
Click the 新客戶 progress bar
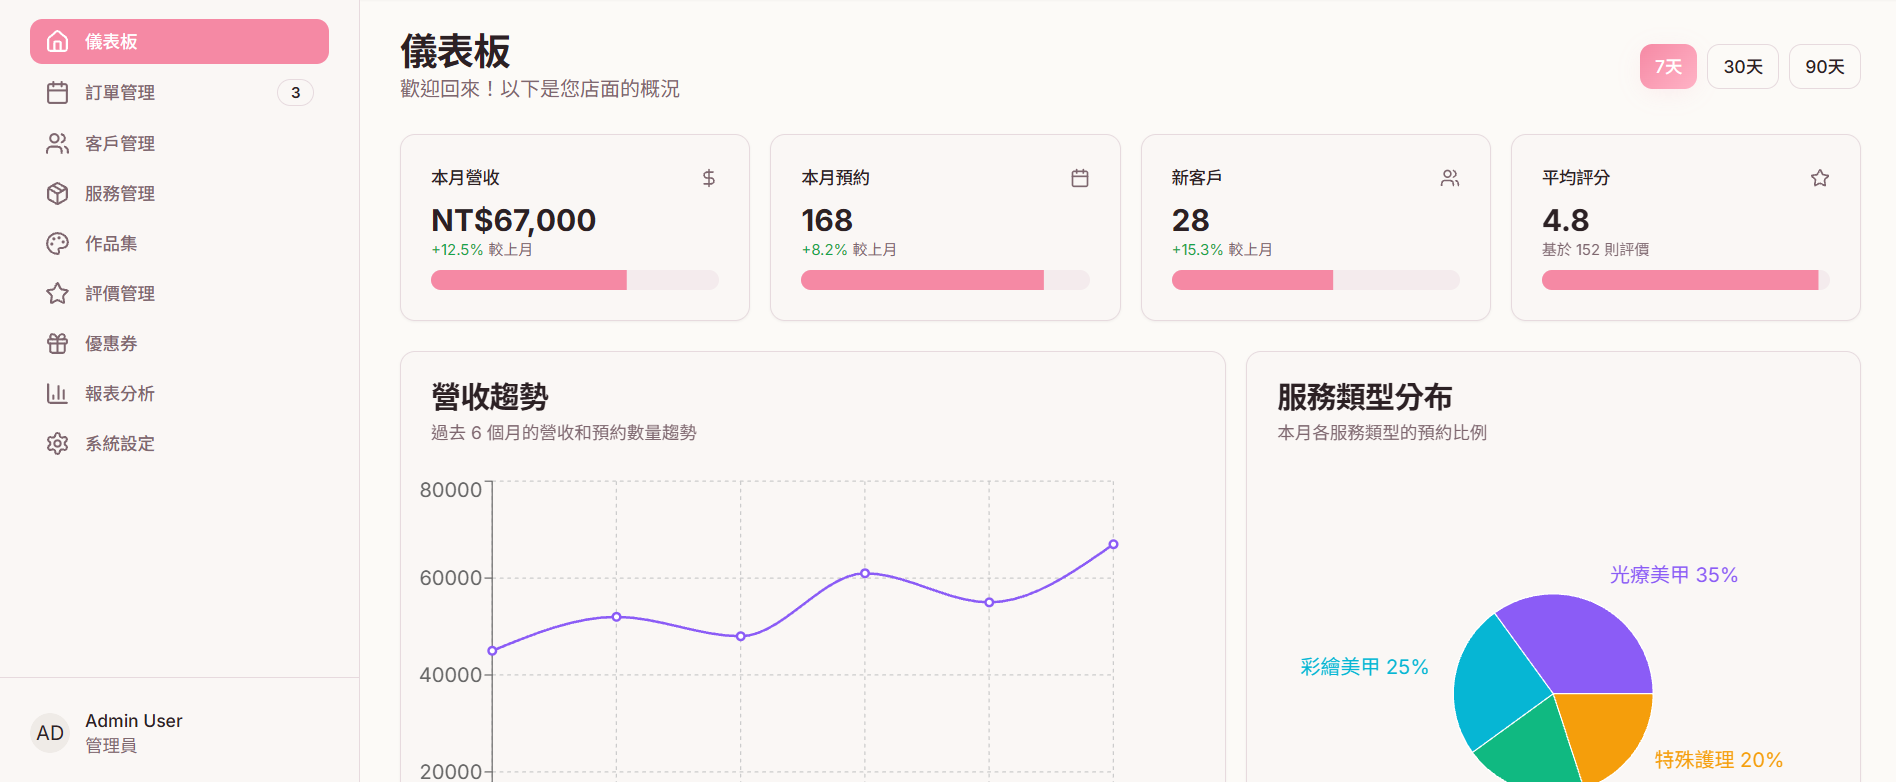[x=1316, y=280]
